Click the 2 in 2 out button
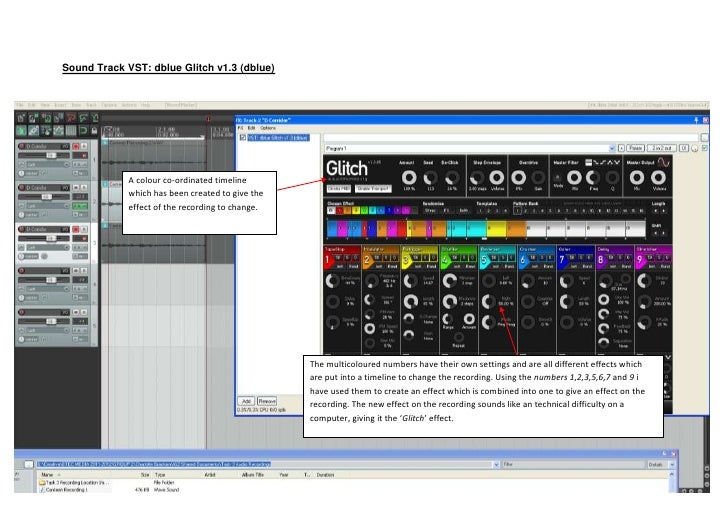Image resolution: width=728 pixels, height=515 pixels. tap(662, 148)
